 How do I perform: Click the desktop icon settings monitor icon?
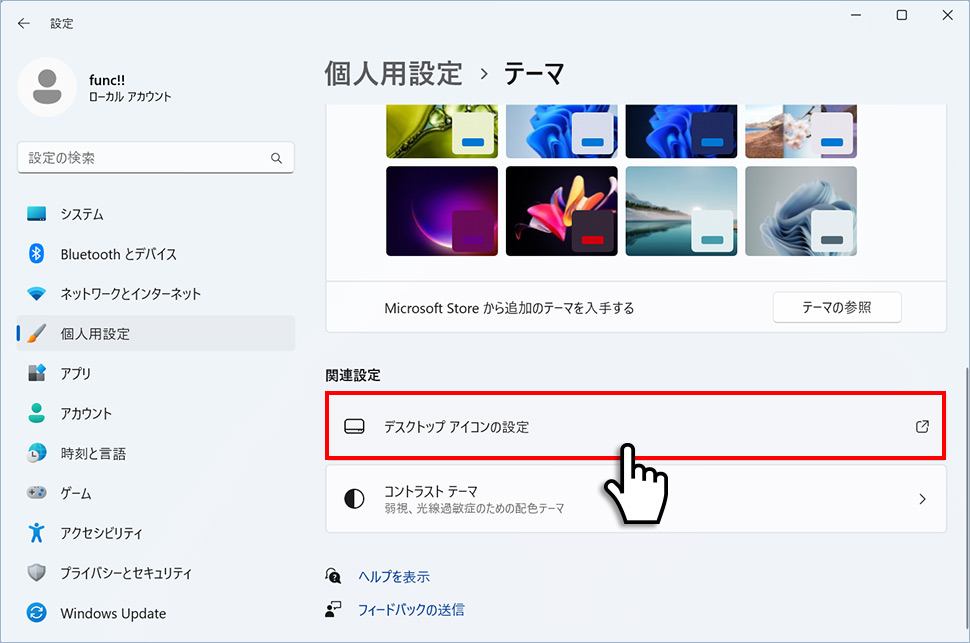coord(354,426)
